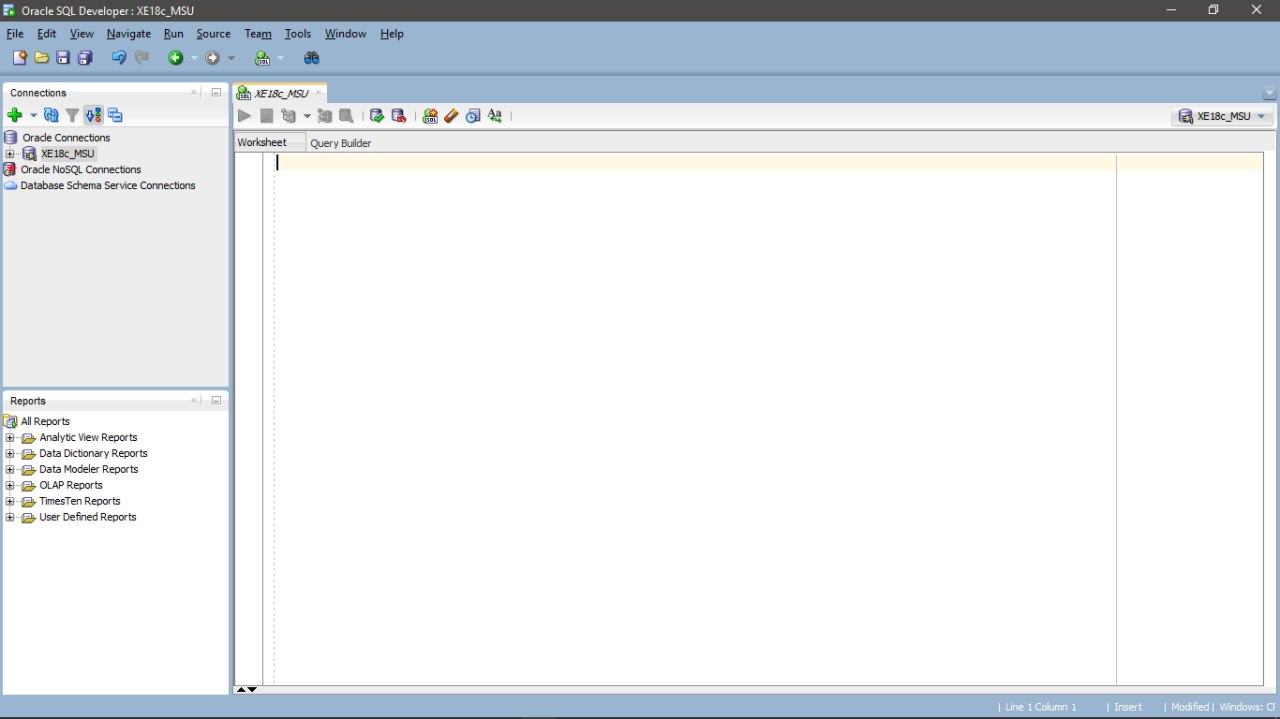The image size is (1280, 719).
Task: Open the Source menu
Action: (x=213, y=34)
